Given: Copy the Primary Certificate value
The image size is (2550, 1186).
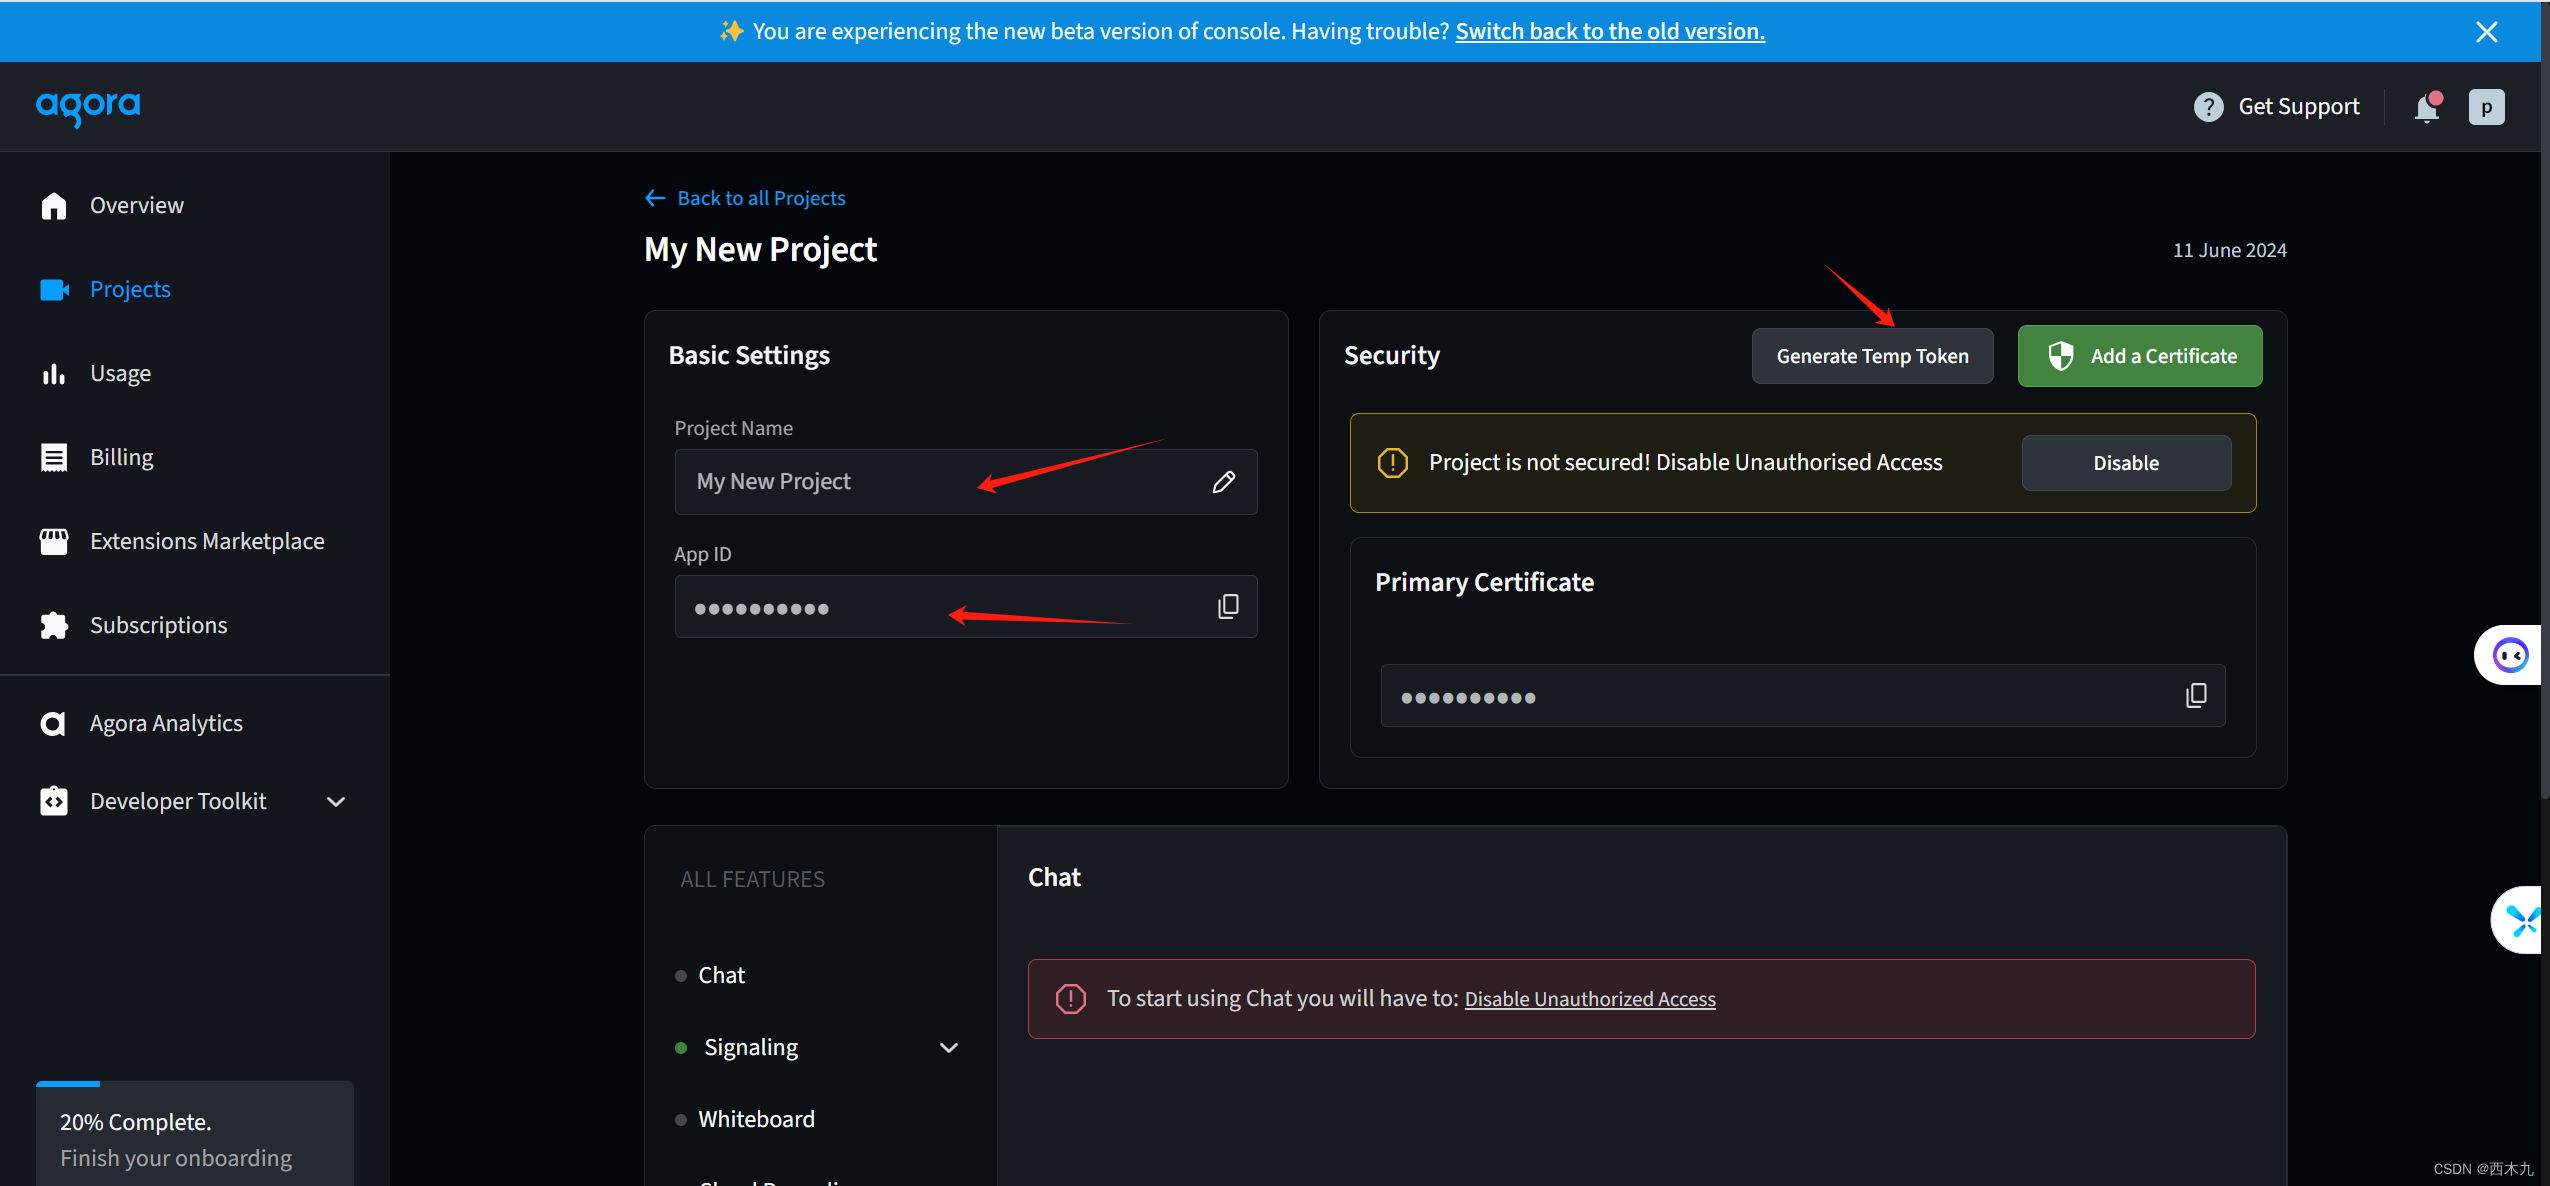Looking at the screenshot, I should tap(2196, 696).
